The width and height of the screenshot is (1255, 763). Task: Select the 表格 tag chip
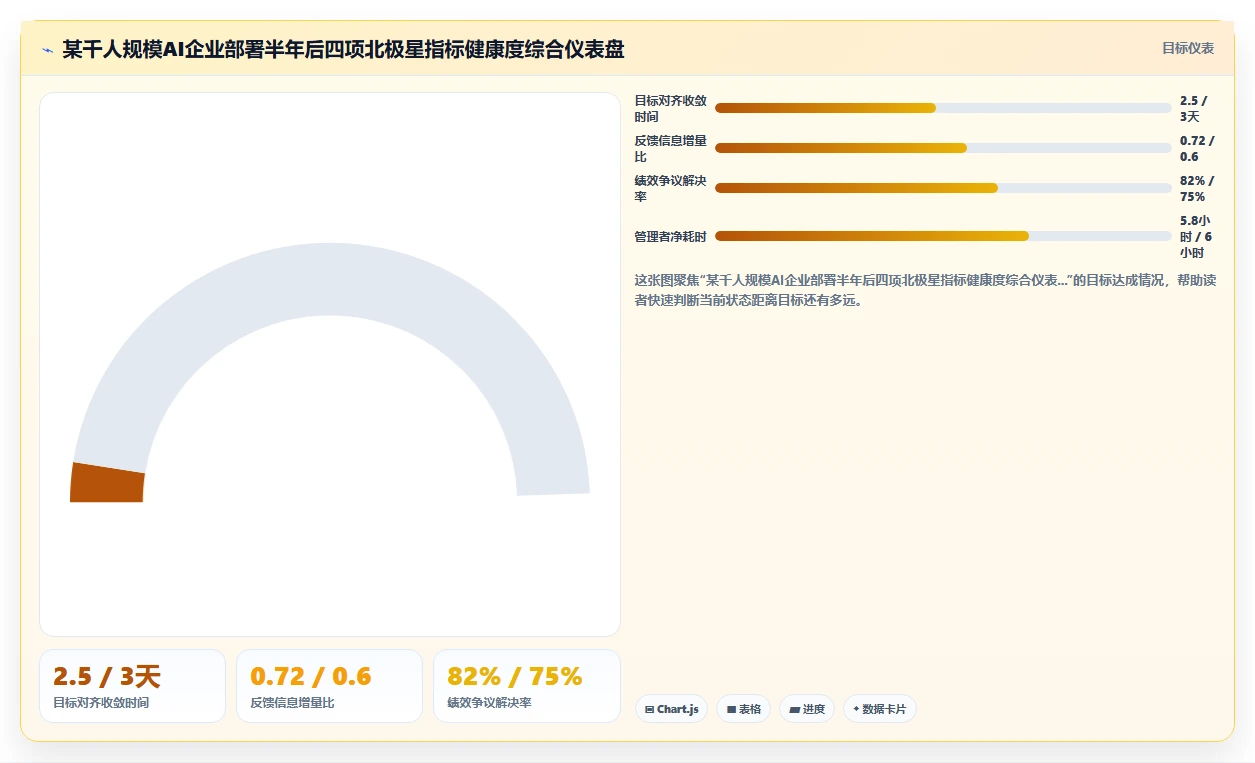point(743,709)
